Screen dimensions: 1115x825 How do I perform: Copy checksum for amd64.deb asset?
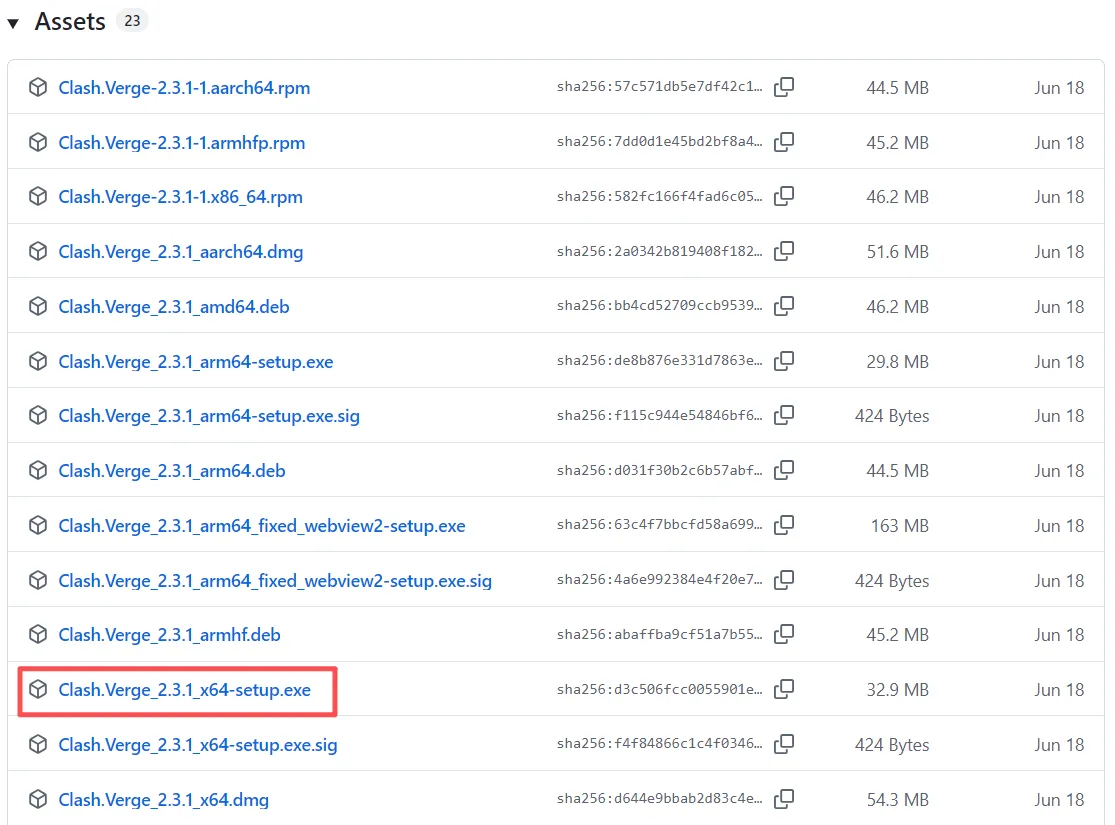(x=785, y=306)
